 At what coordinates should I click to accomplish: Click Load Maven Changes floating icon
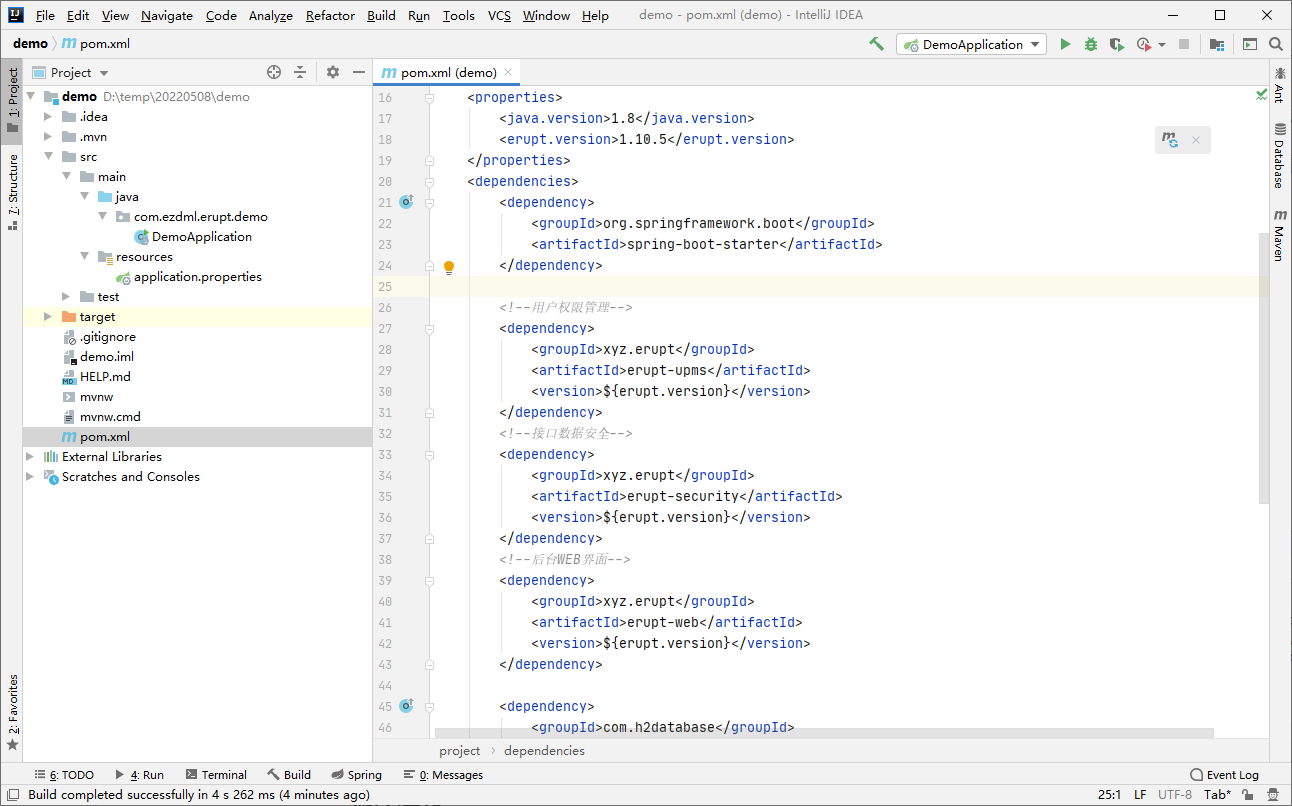click(1169, 140)
